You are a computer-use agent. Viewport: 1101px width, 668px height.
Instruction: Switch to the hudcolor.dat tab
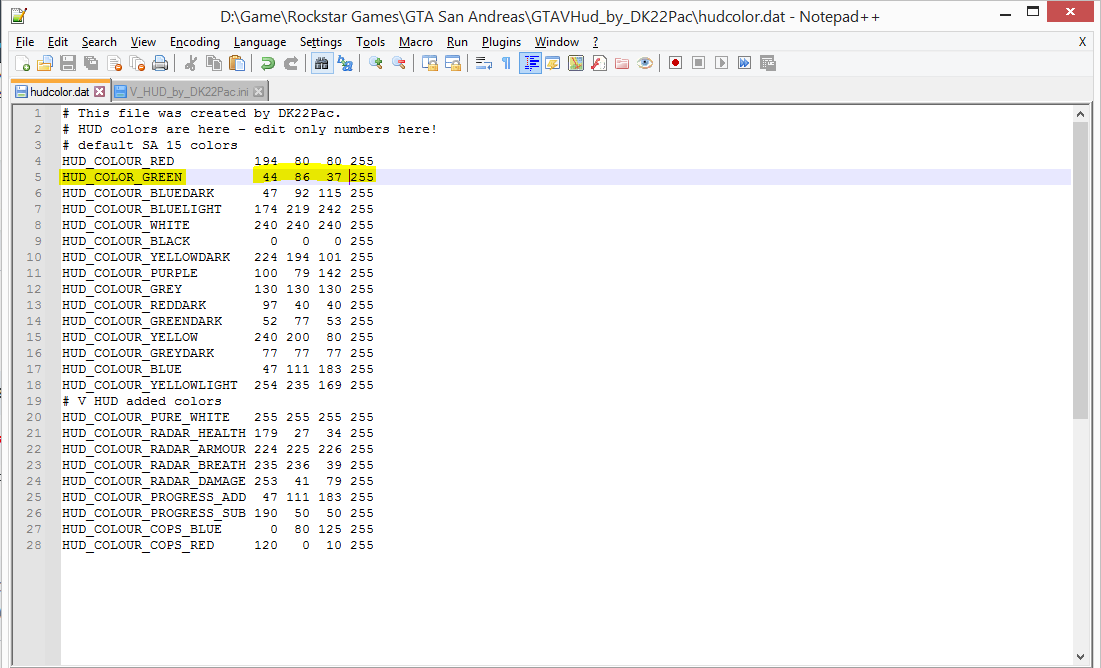point(59,92)
